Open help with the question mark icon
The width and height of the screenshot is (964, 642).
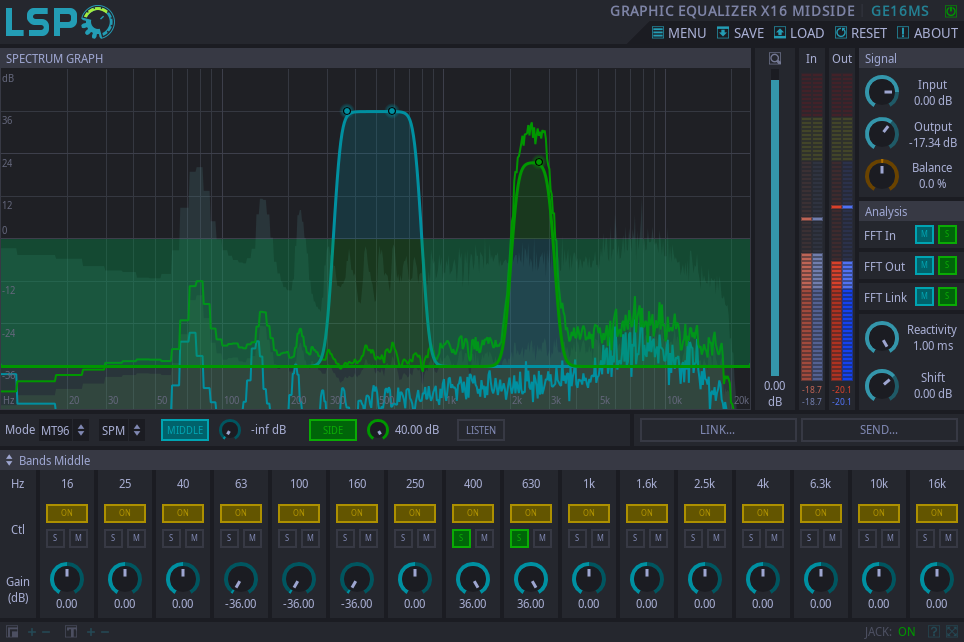point(933,632)
